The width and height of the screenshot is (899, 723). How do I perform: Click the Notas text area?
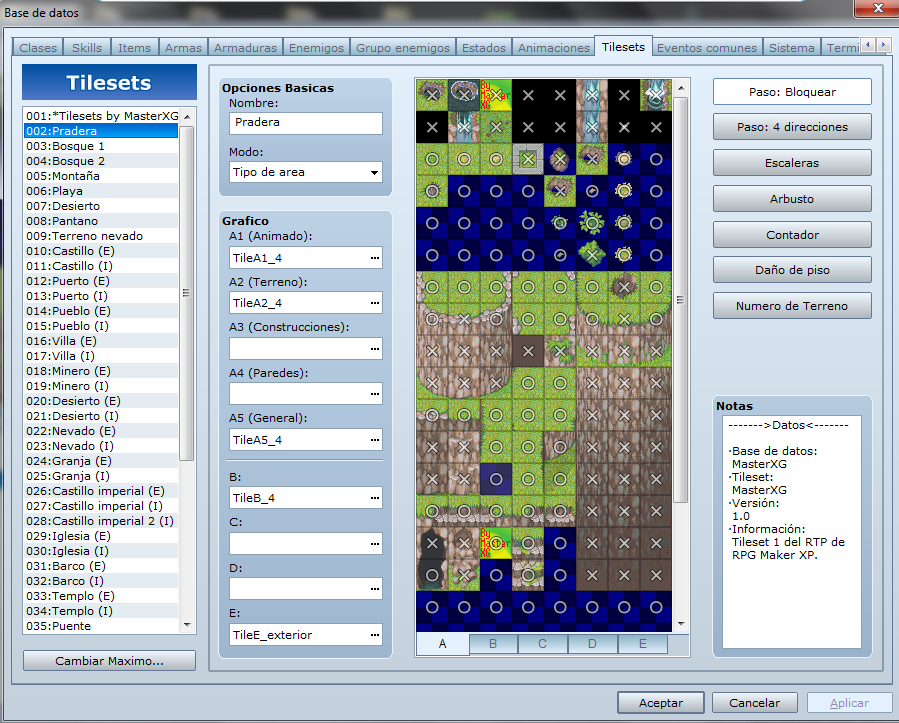click(x=792, y=531)
